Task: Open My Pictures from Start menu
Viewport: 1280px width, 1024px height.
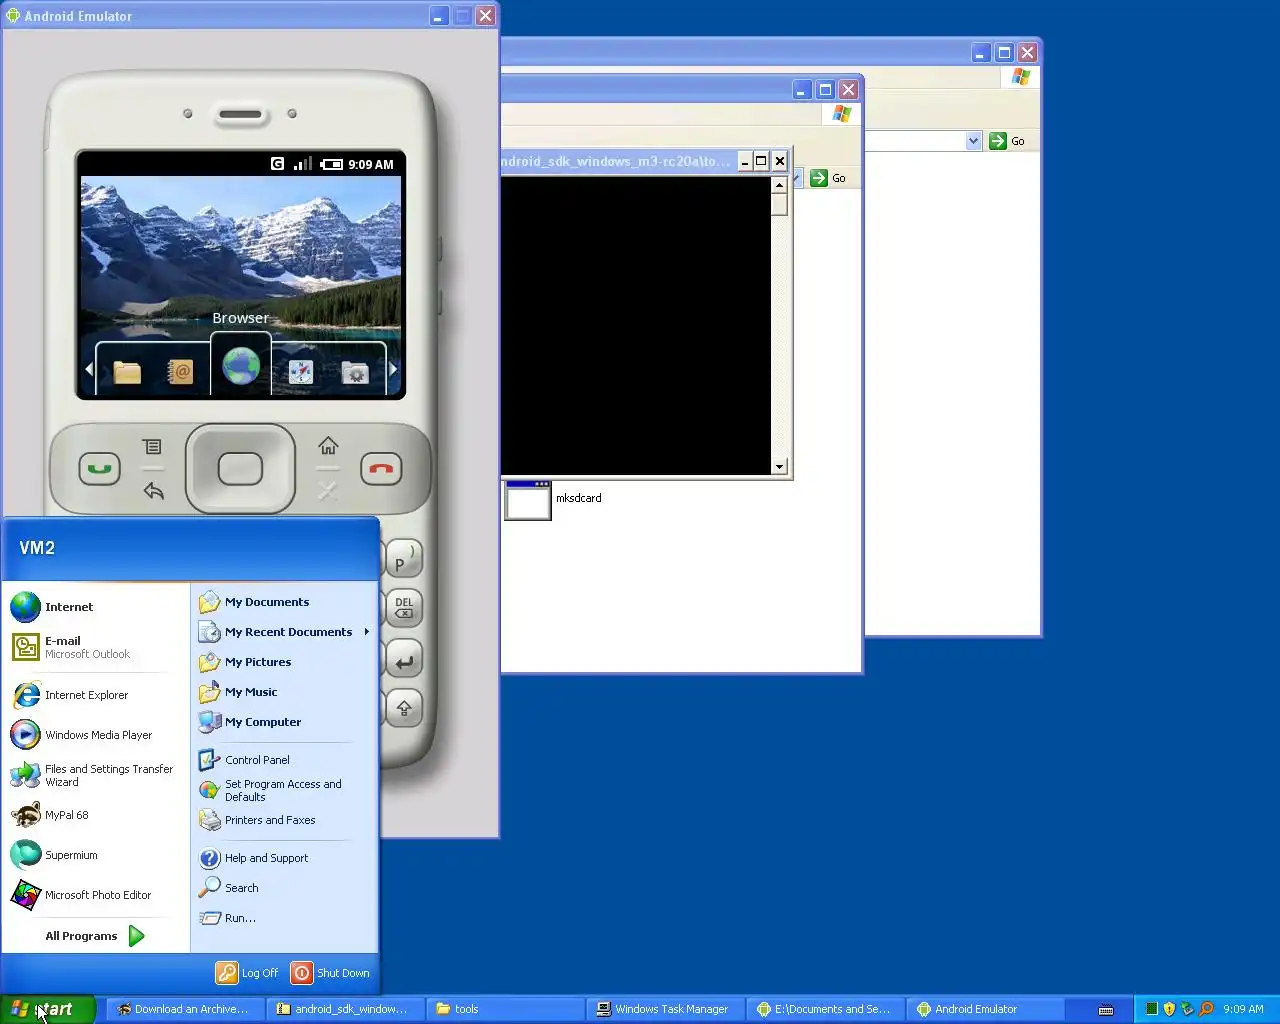Action: click(284, 662)
